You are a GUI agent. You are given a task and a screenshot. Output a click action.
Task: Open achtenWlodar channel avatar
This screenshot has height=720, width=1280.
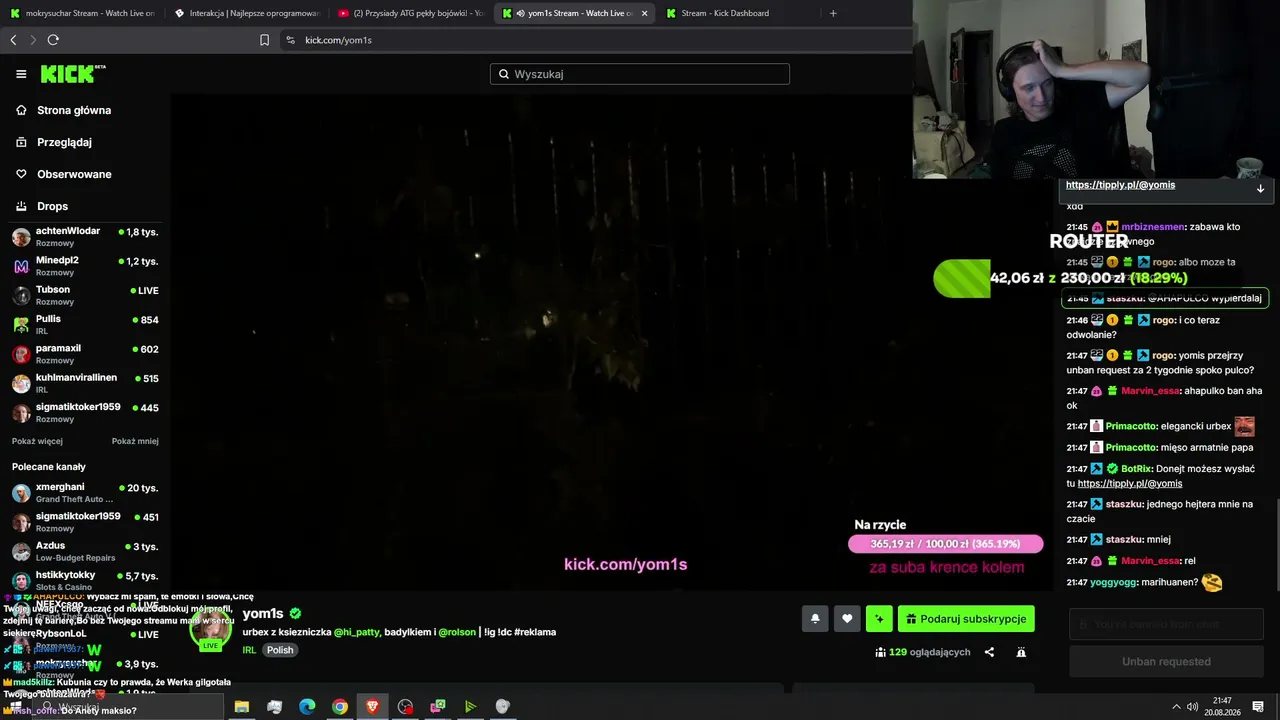point(21,237)
